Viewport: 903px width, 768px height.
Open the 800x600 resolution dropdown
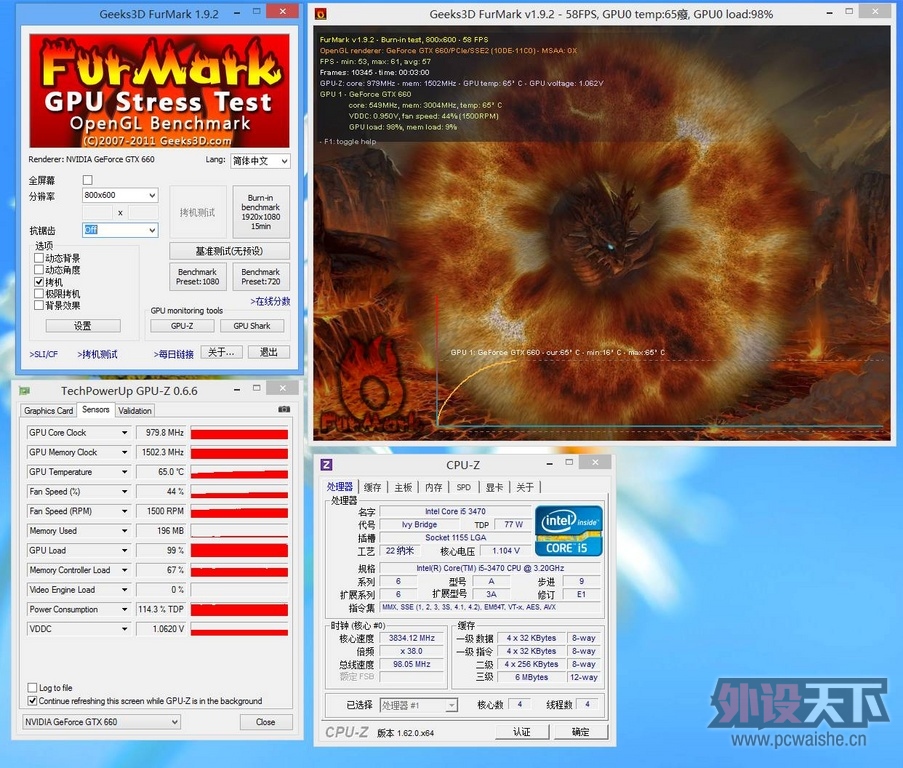pyautogui.click(x=120, y=195)
